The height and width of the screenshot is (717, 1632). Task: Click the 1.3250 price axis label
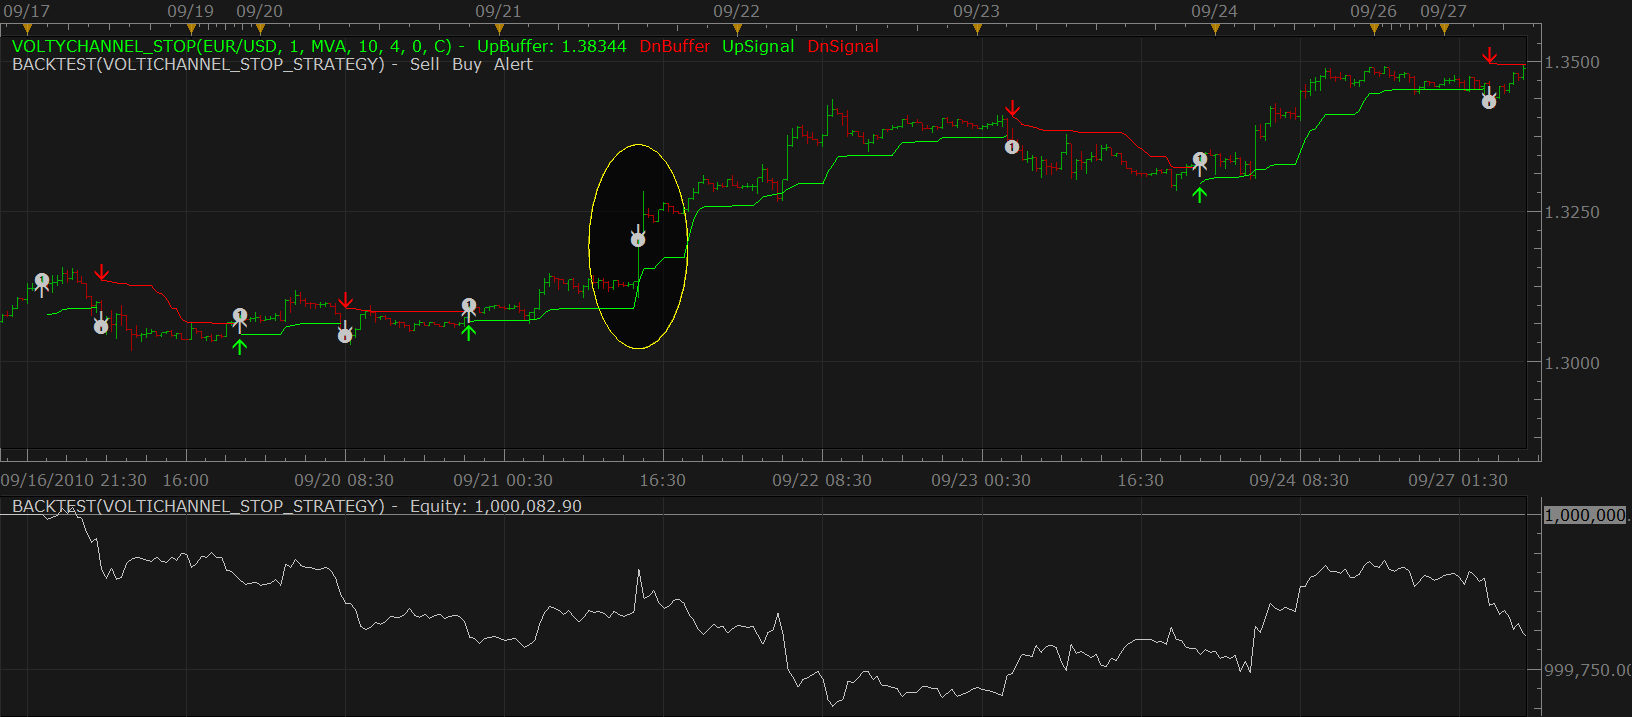point(1572,212)
